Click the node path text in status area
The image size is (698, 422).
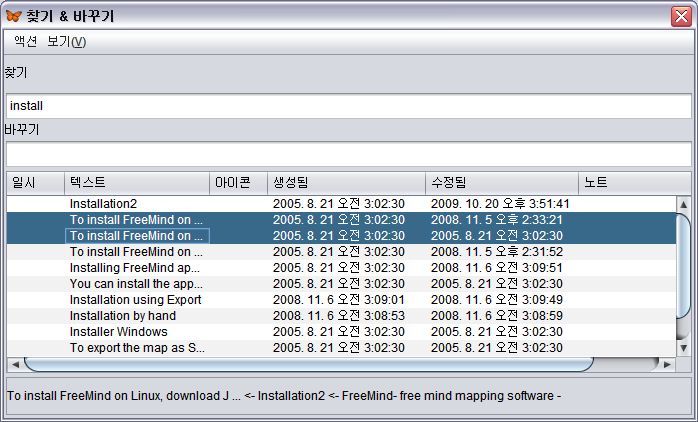tap(284, 396)
